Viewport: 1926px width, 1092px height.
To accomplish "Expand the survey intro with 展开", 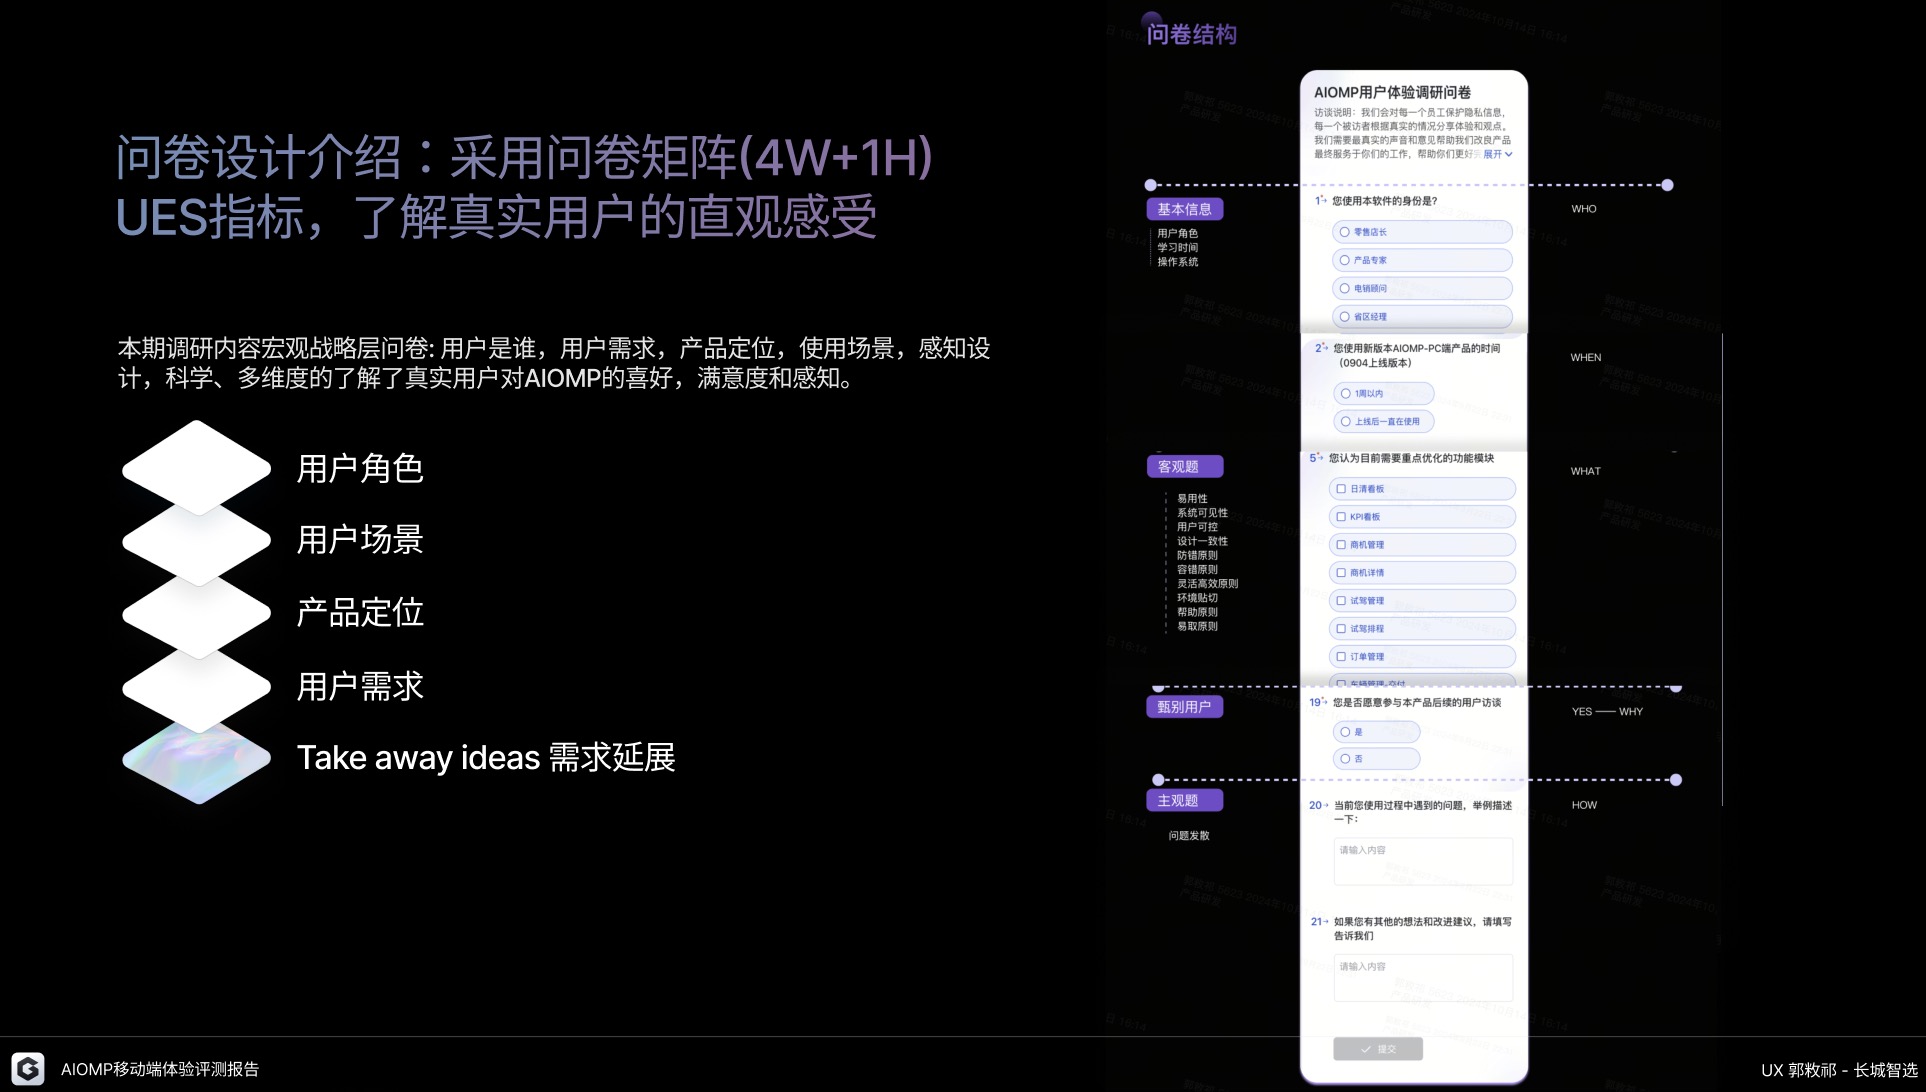I will pyautogui.click(x=1497, y=154).
